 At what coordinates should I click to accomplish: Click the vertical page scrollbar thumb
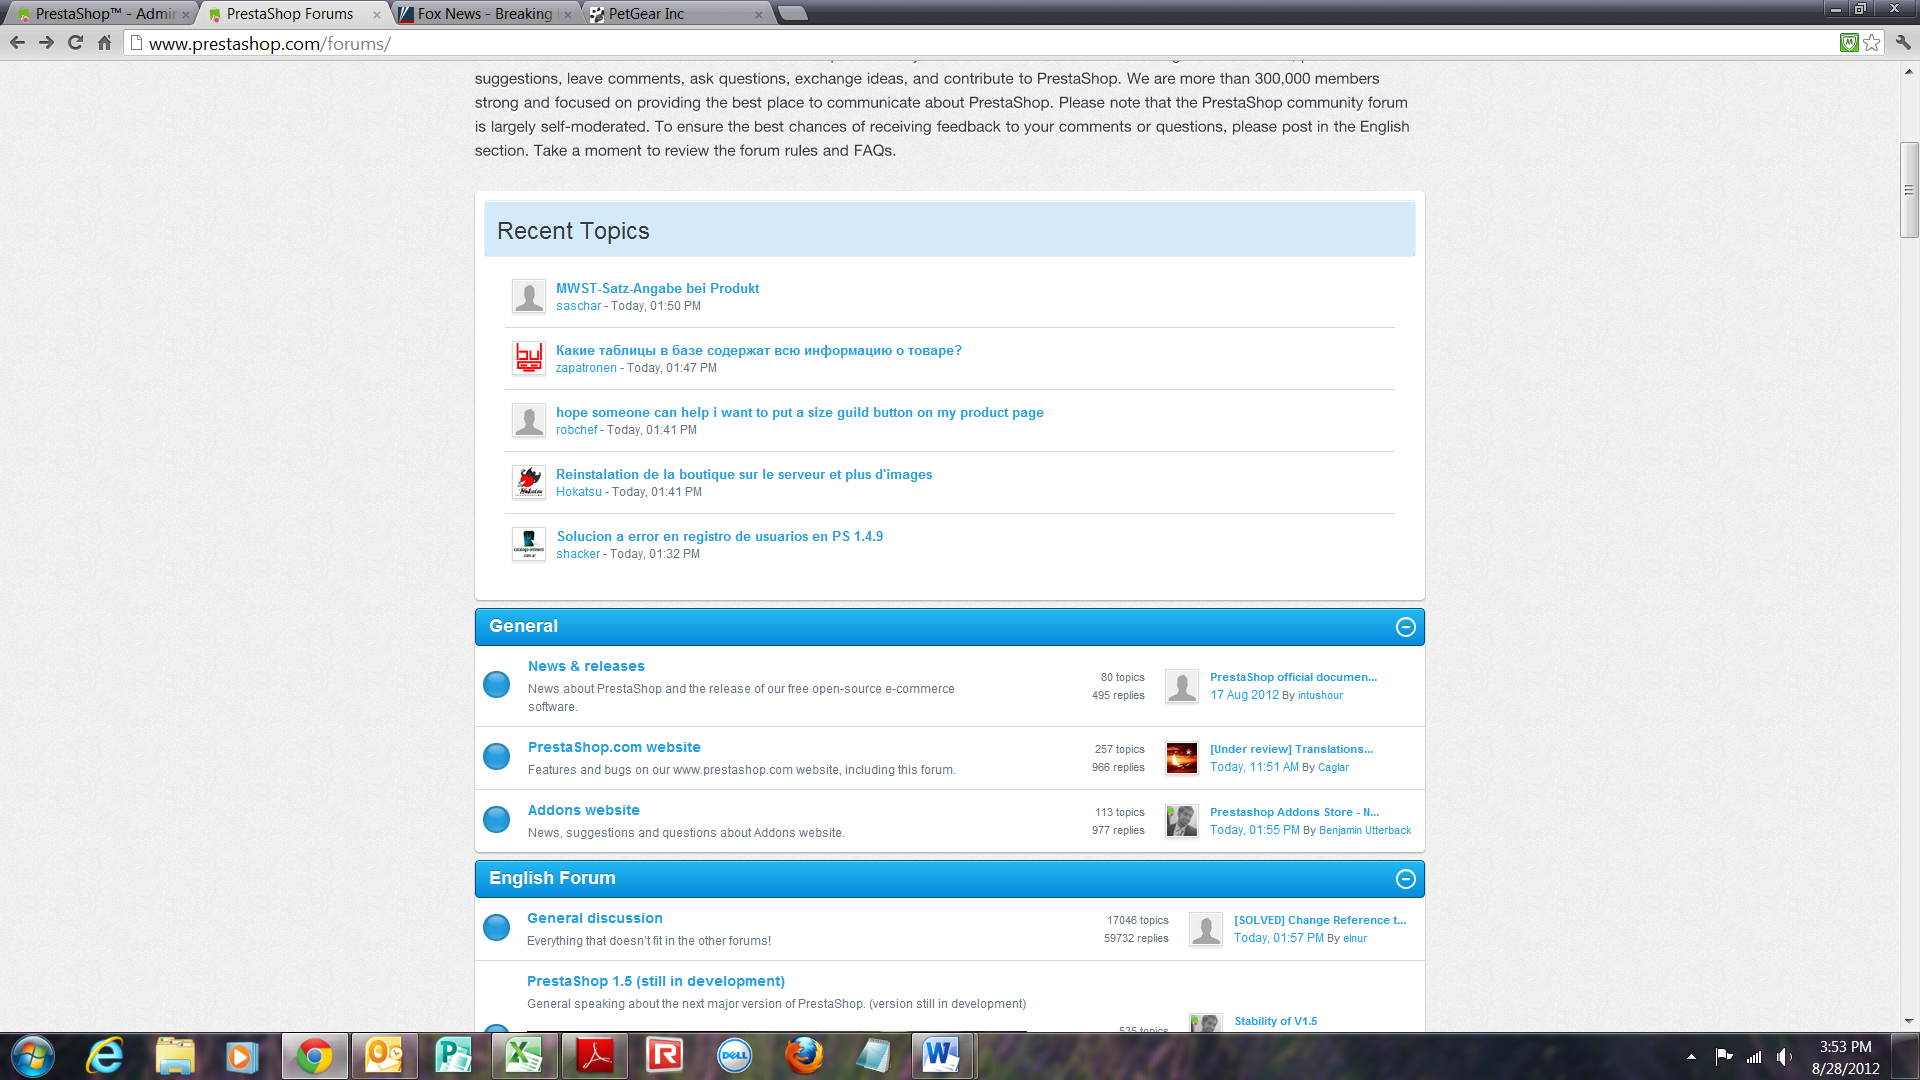1909,190
